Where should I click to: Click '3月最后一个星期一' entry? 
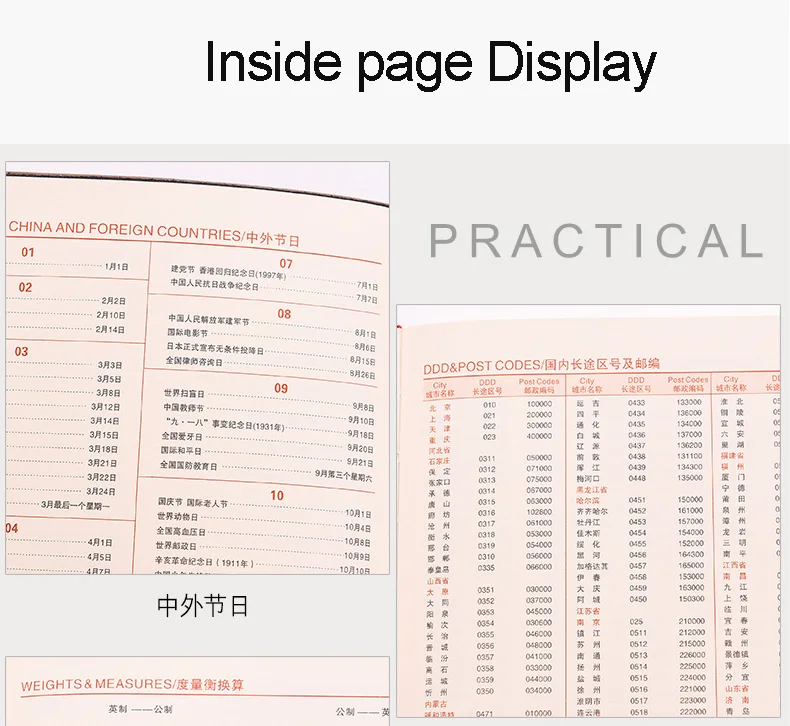point(75,505)
